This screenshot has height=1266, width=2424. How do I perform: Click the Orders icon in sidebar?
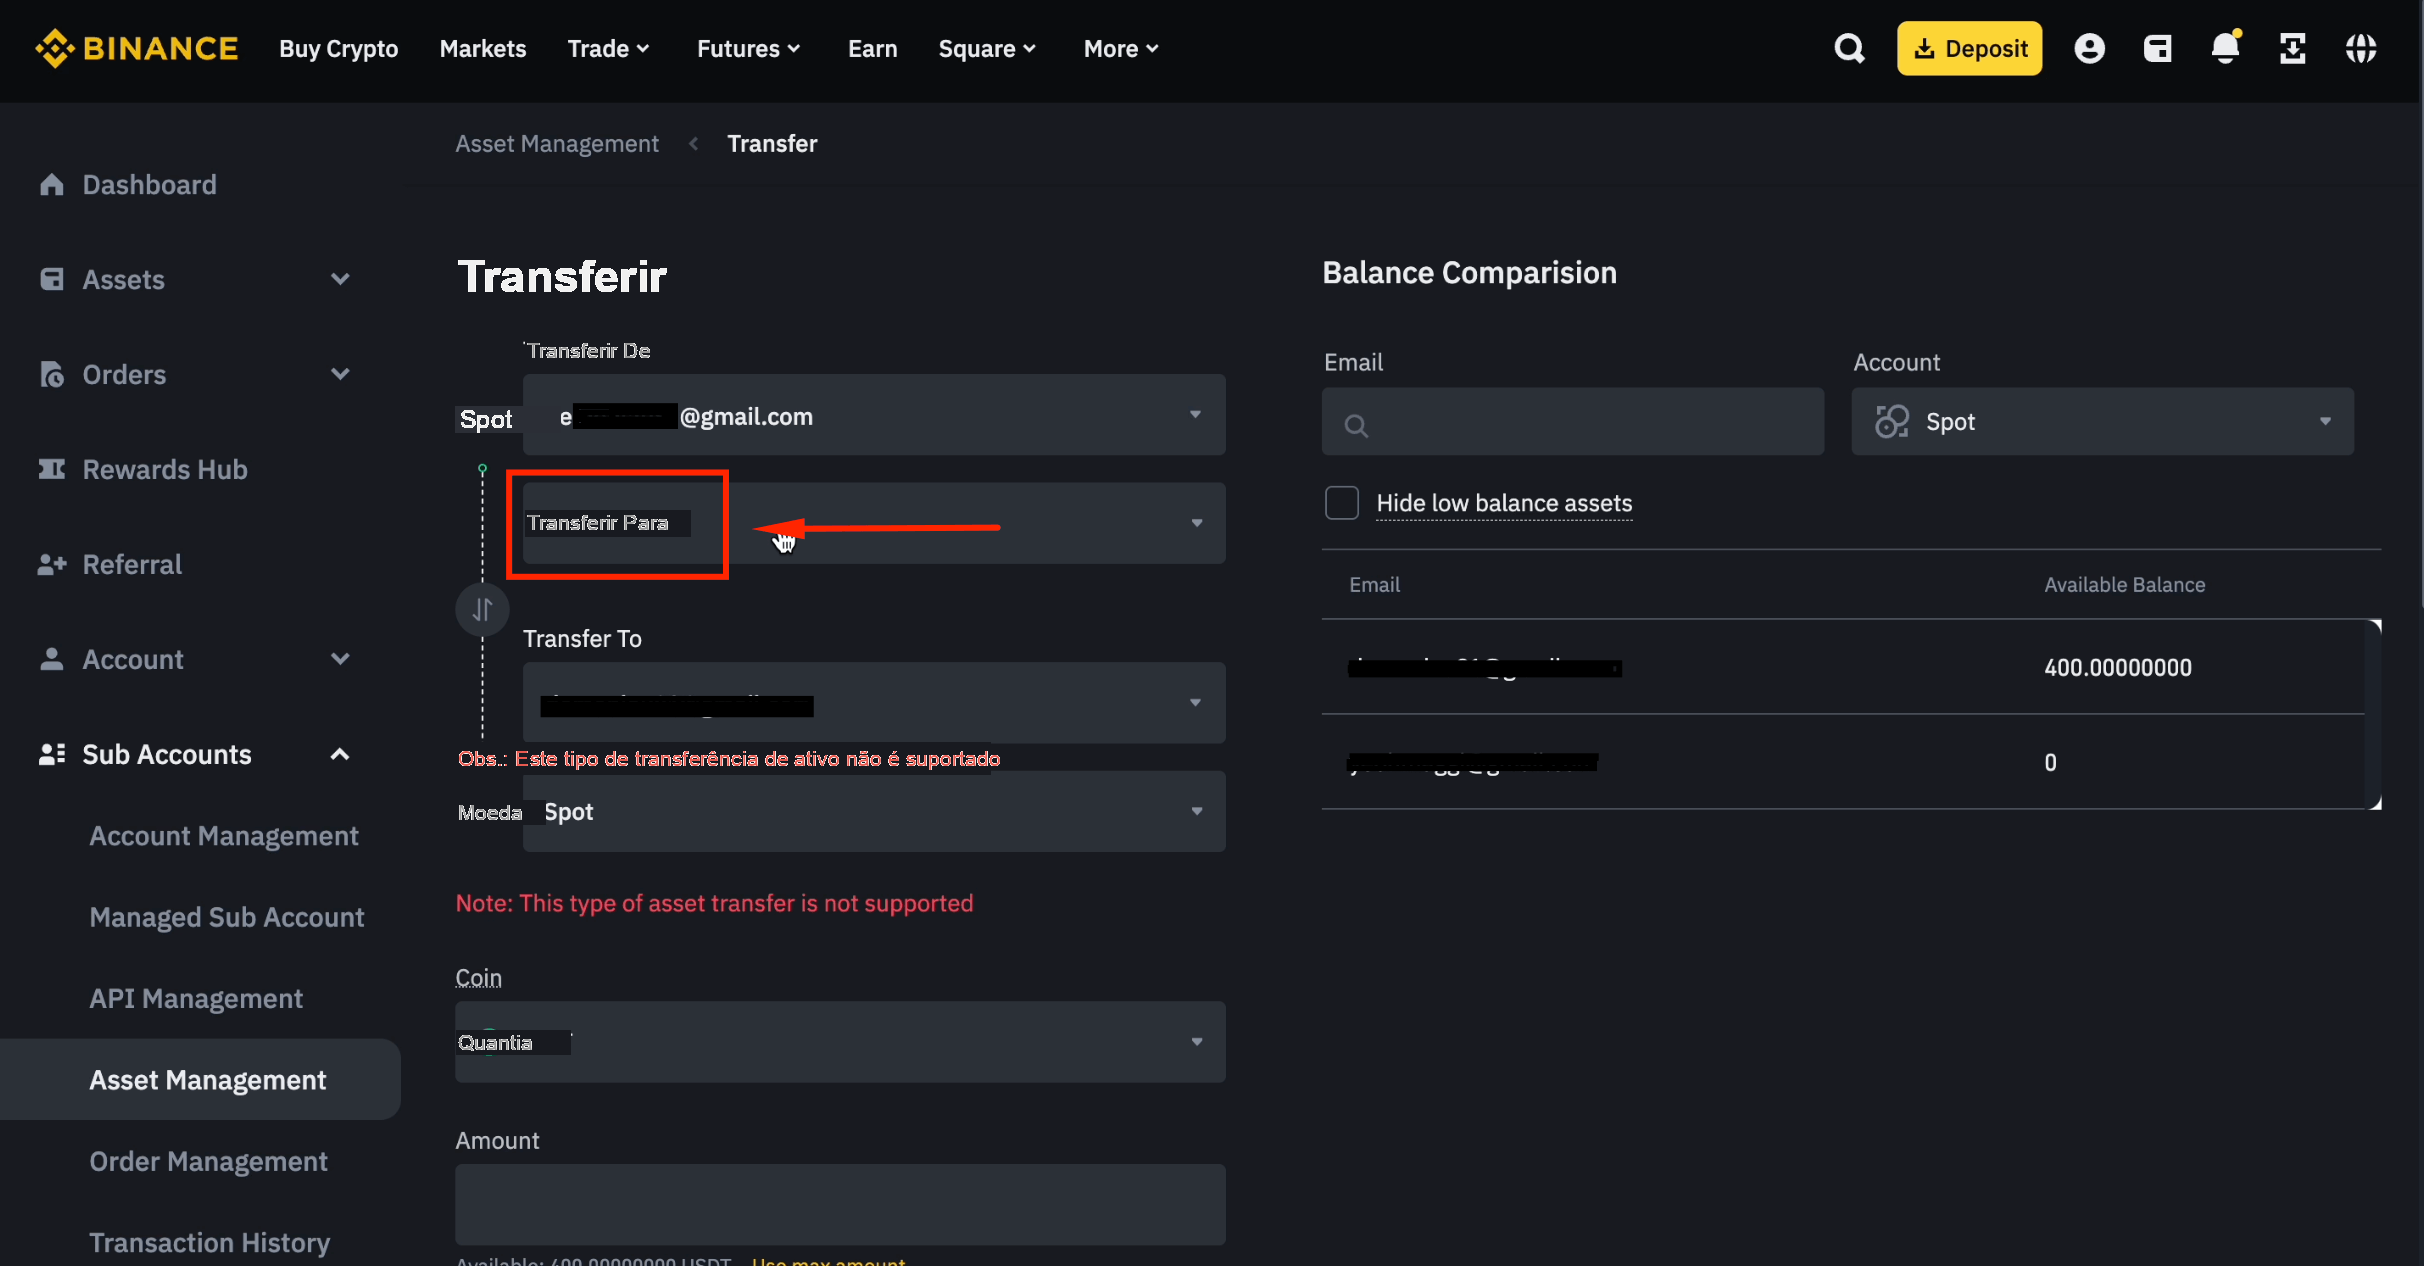pos(51,374)
